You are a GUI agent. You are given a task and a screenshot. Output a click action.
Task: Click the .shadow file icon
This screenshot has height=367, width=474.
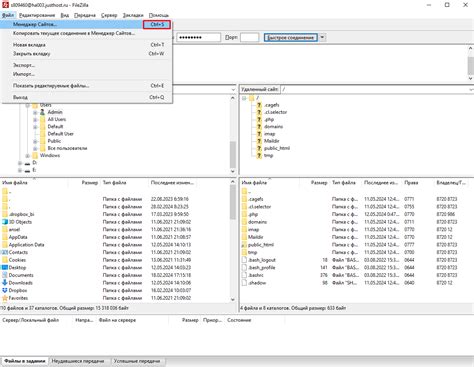click(x=244, y=283)
